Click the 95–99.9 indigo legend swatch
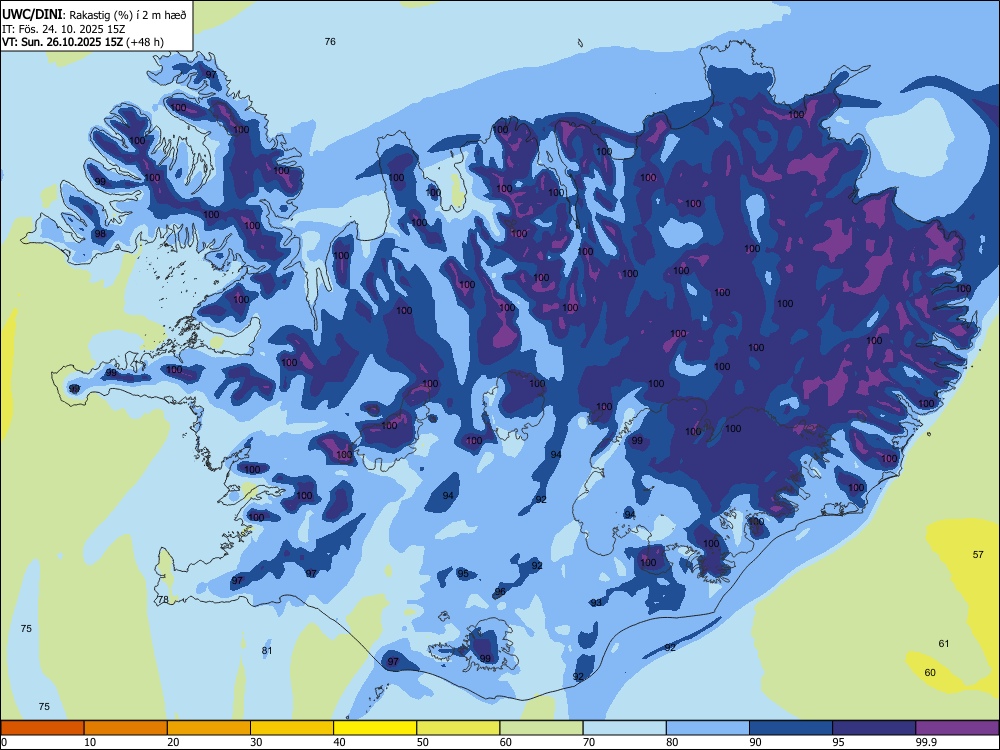 click(874, 728)
